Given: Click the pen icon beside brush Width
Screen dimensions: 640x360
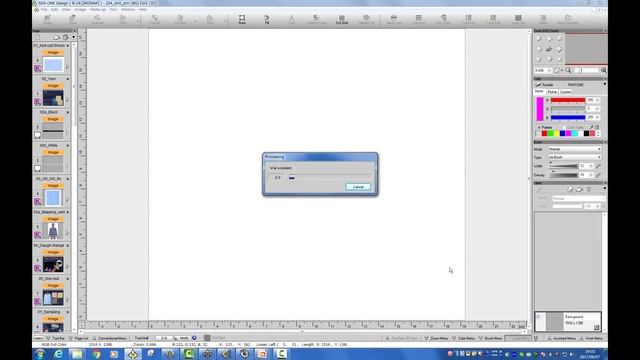Looking at the screenshot, I should click(x=598, y=166).
